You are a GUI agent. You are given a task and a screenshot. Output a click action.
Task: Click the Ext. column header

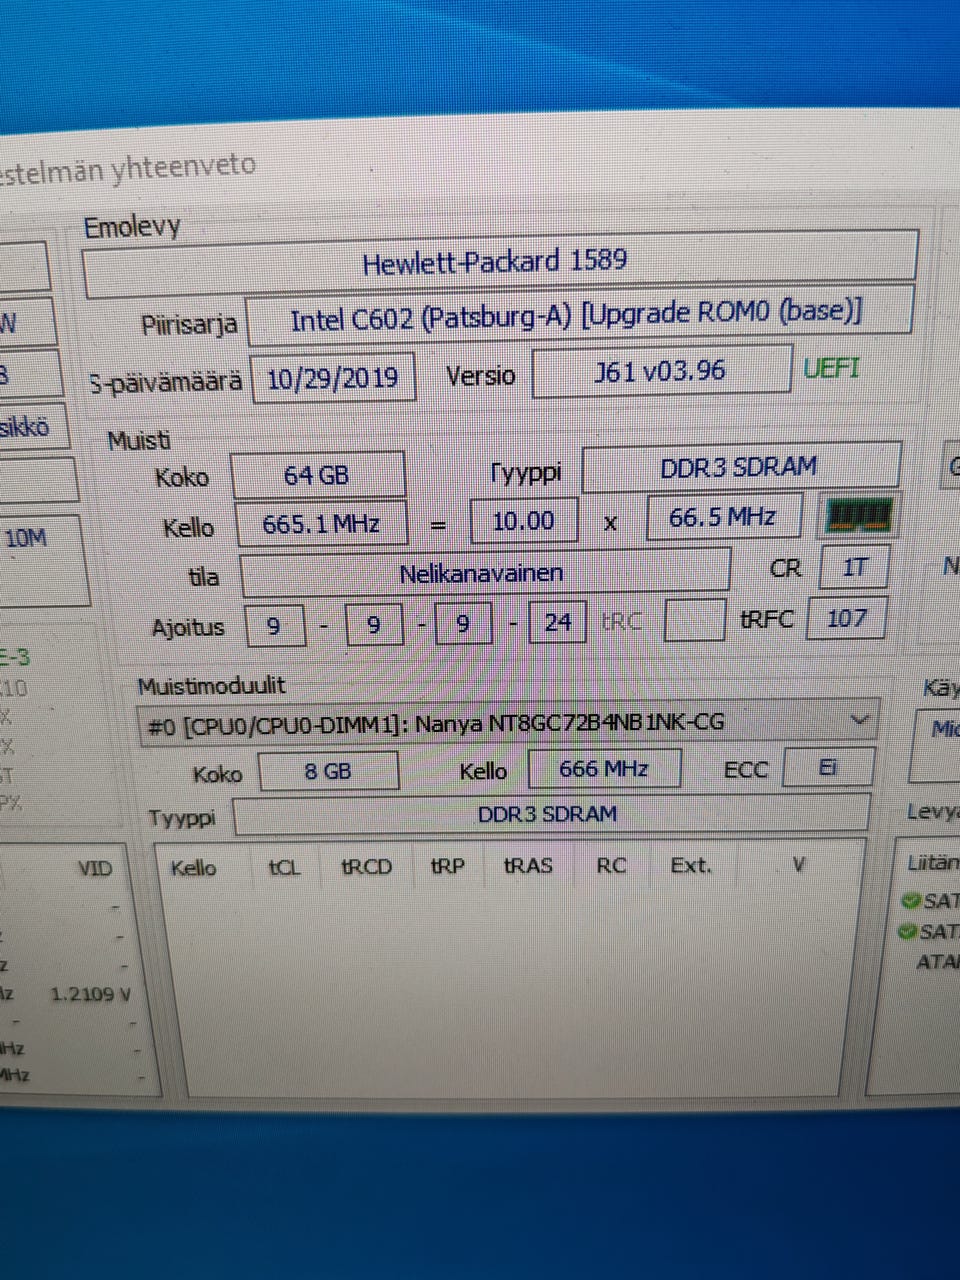[x=691, y=865]
